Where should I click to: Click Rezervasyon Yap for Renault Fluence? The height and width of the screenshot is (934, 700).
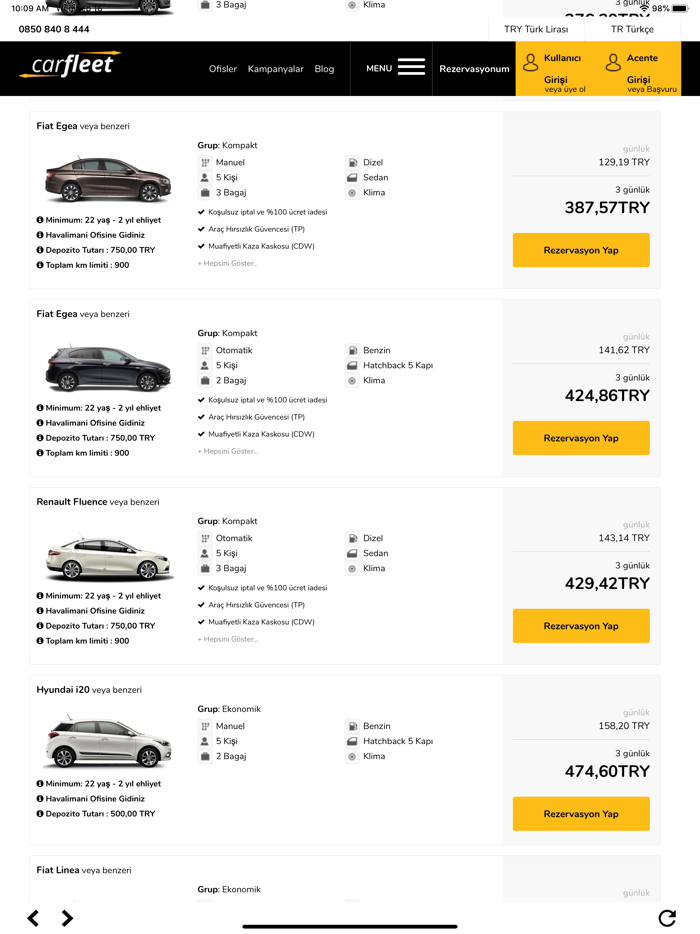coord(580,626)
